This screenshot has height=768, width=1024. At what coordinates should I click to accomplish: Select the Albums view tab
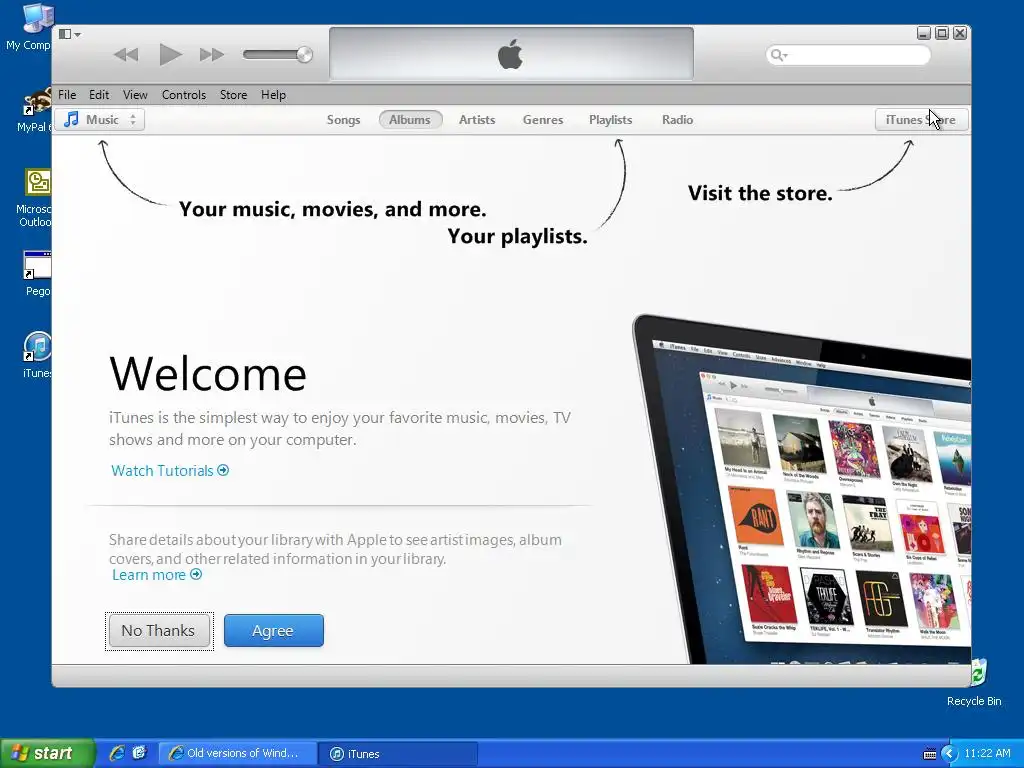pos(410,120)
